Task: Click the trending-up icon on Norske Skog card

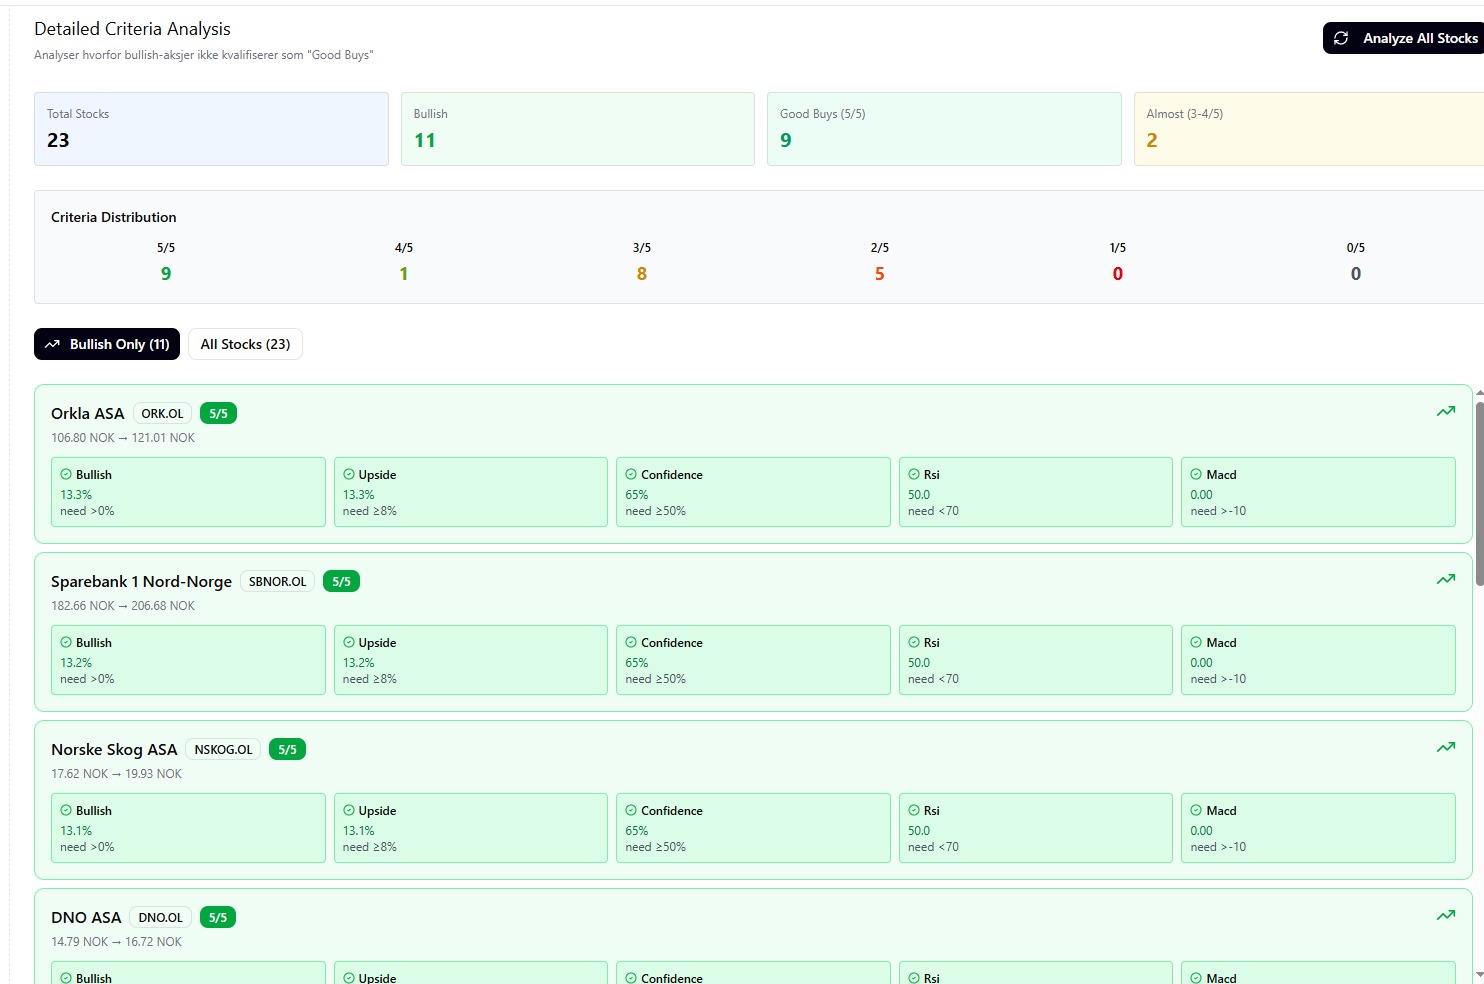Action: [1445, 747]
